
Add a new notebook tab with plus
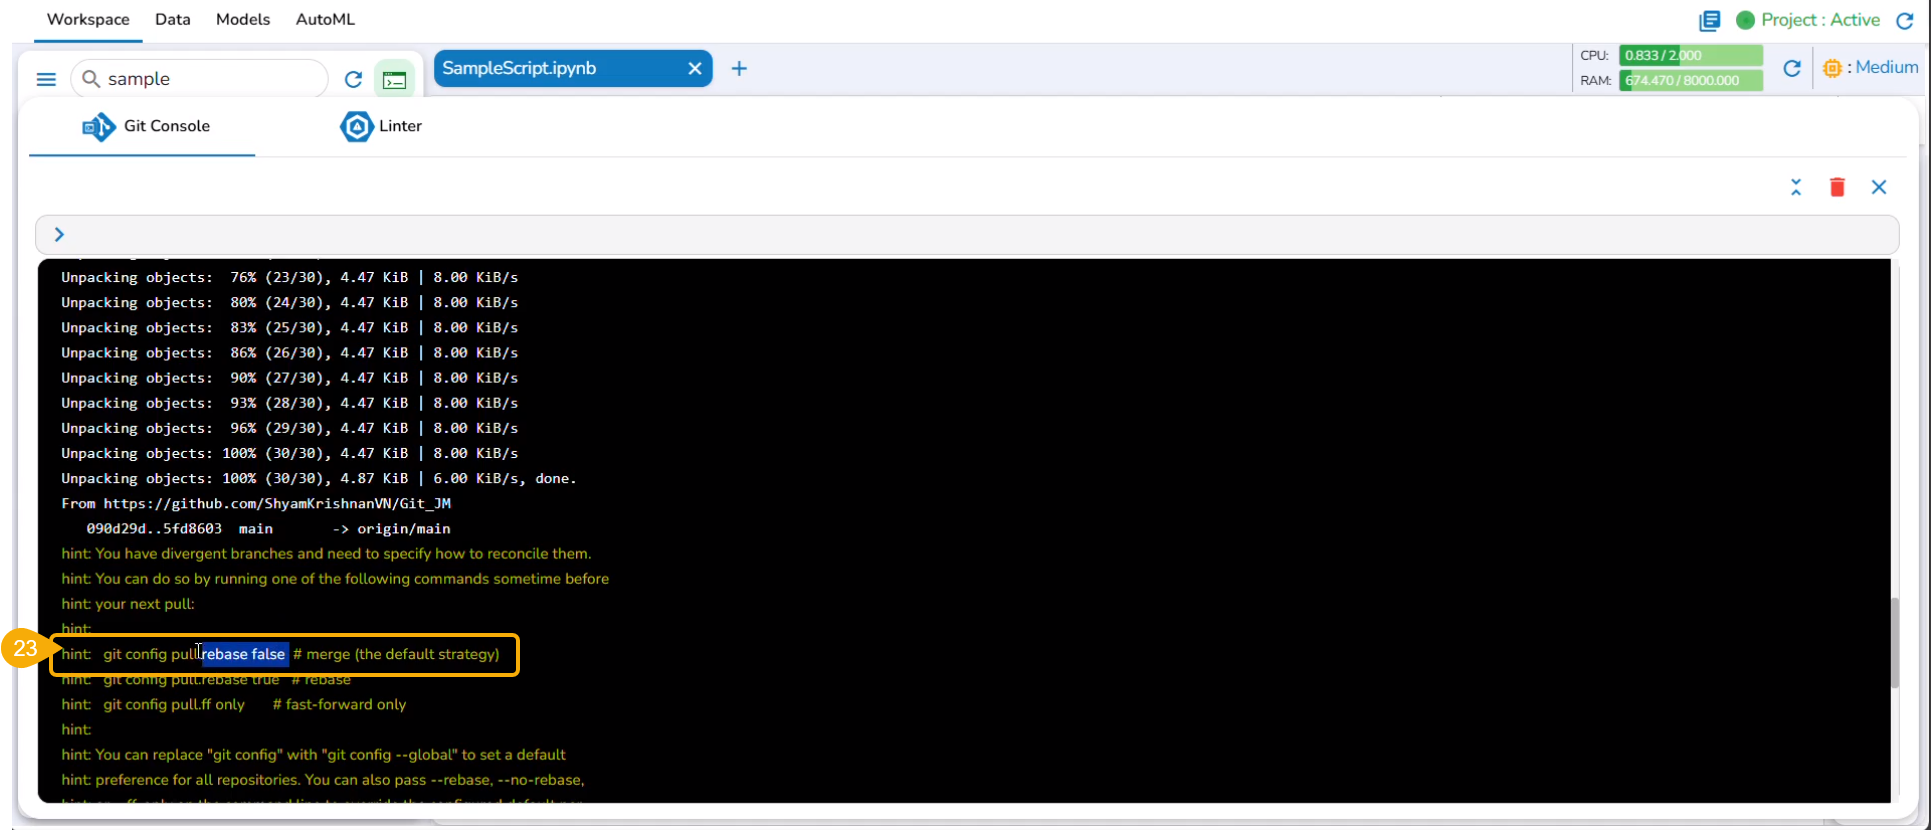(x=739, y=68)
